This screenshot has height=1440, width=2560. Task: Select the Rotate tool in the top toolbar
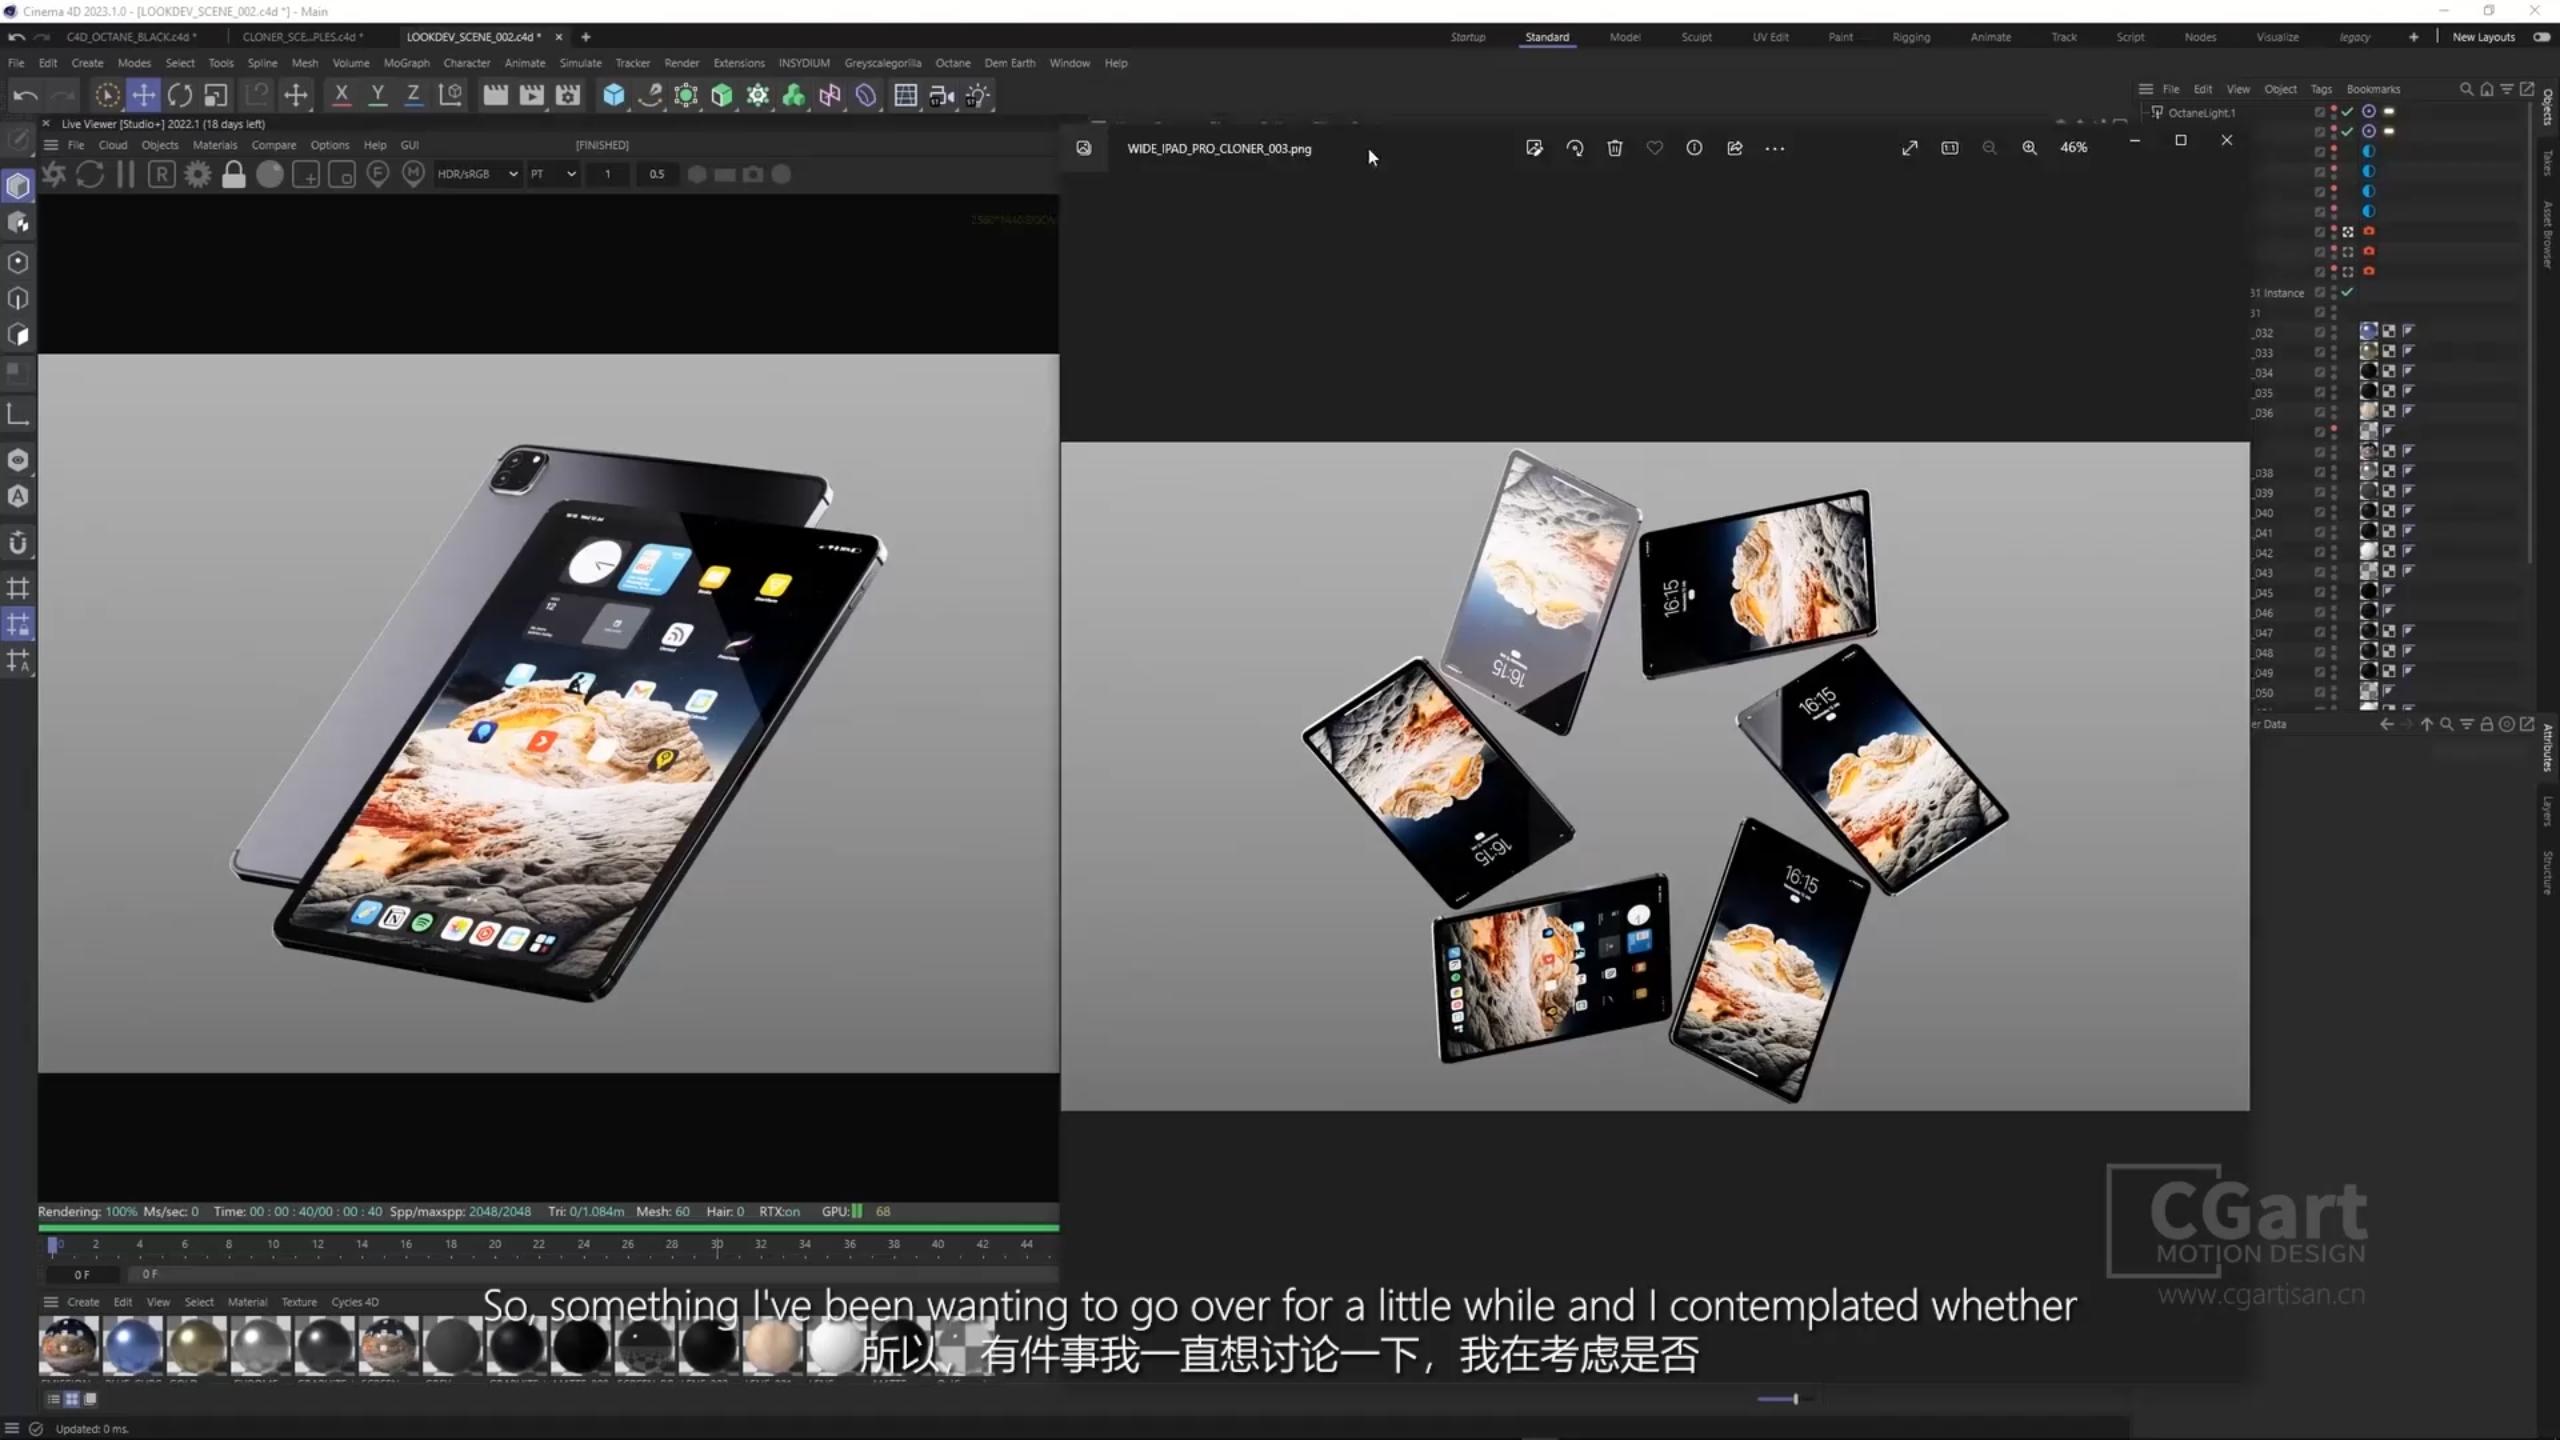[x=180, y=95]
